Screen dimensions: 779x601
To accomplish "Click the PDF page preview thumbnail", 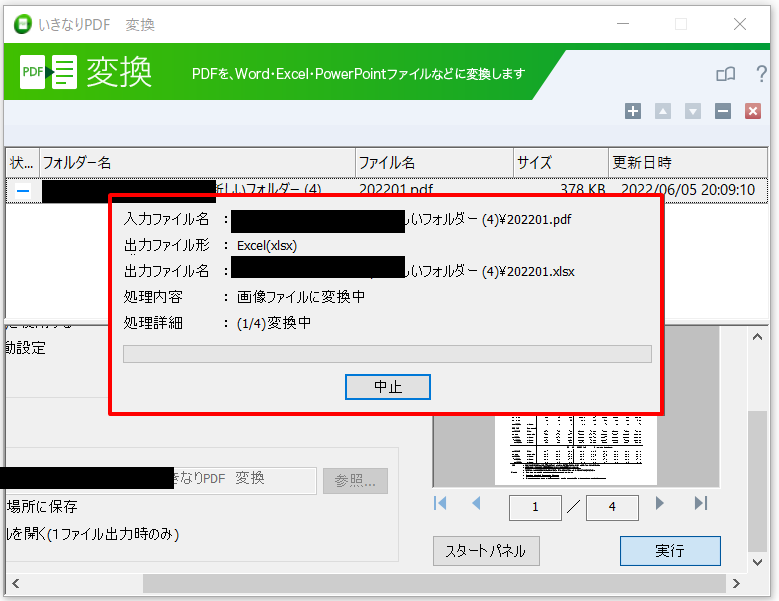I will 576,450.
